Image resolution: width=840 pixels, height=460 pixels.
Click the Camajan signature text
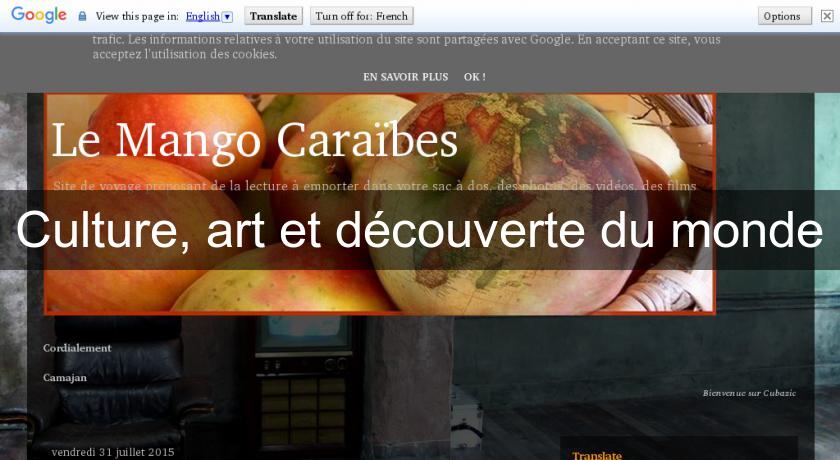click(65, 378)
